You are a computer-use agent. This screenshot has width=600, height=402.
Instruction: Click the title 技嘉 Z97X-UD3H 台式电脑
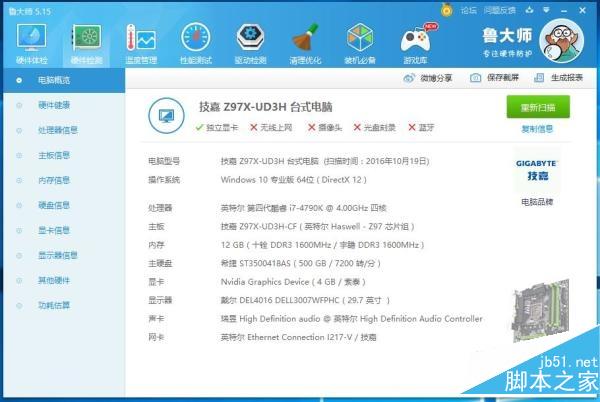pyautogui.click(x=265, y=107)
